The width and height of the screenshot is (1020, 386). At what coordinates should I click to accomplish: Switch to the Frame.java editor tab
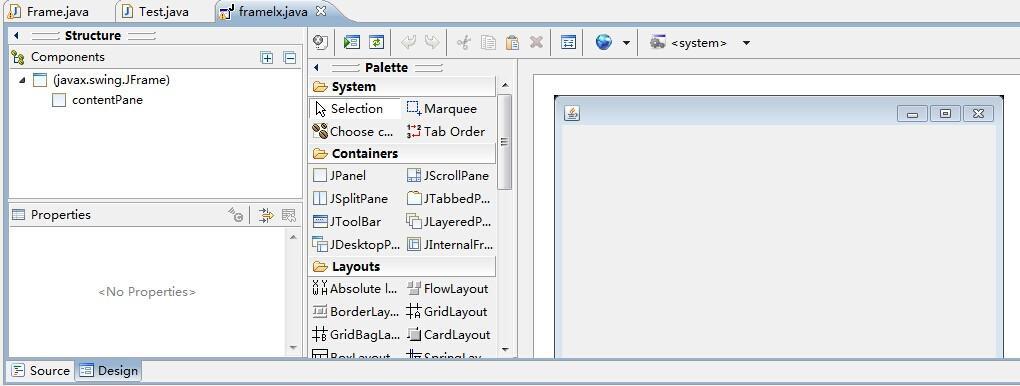(48, 12)
